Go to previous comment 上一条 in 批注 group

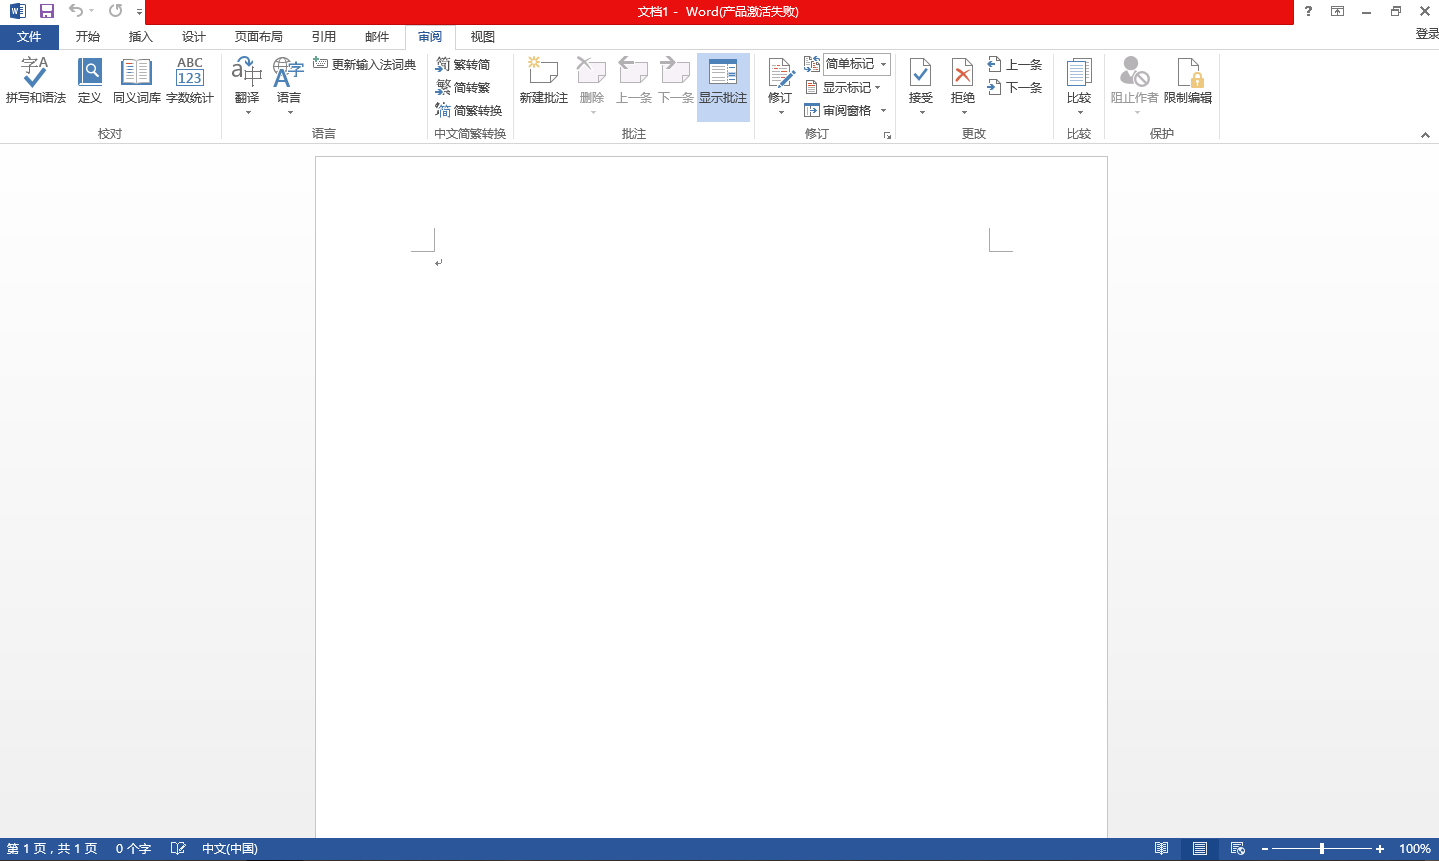[633, 81]
